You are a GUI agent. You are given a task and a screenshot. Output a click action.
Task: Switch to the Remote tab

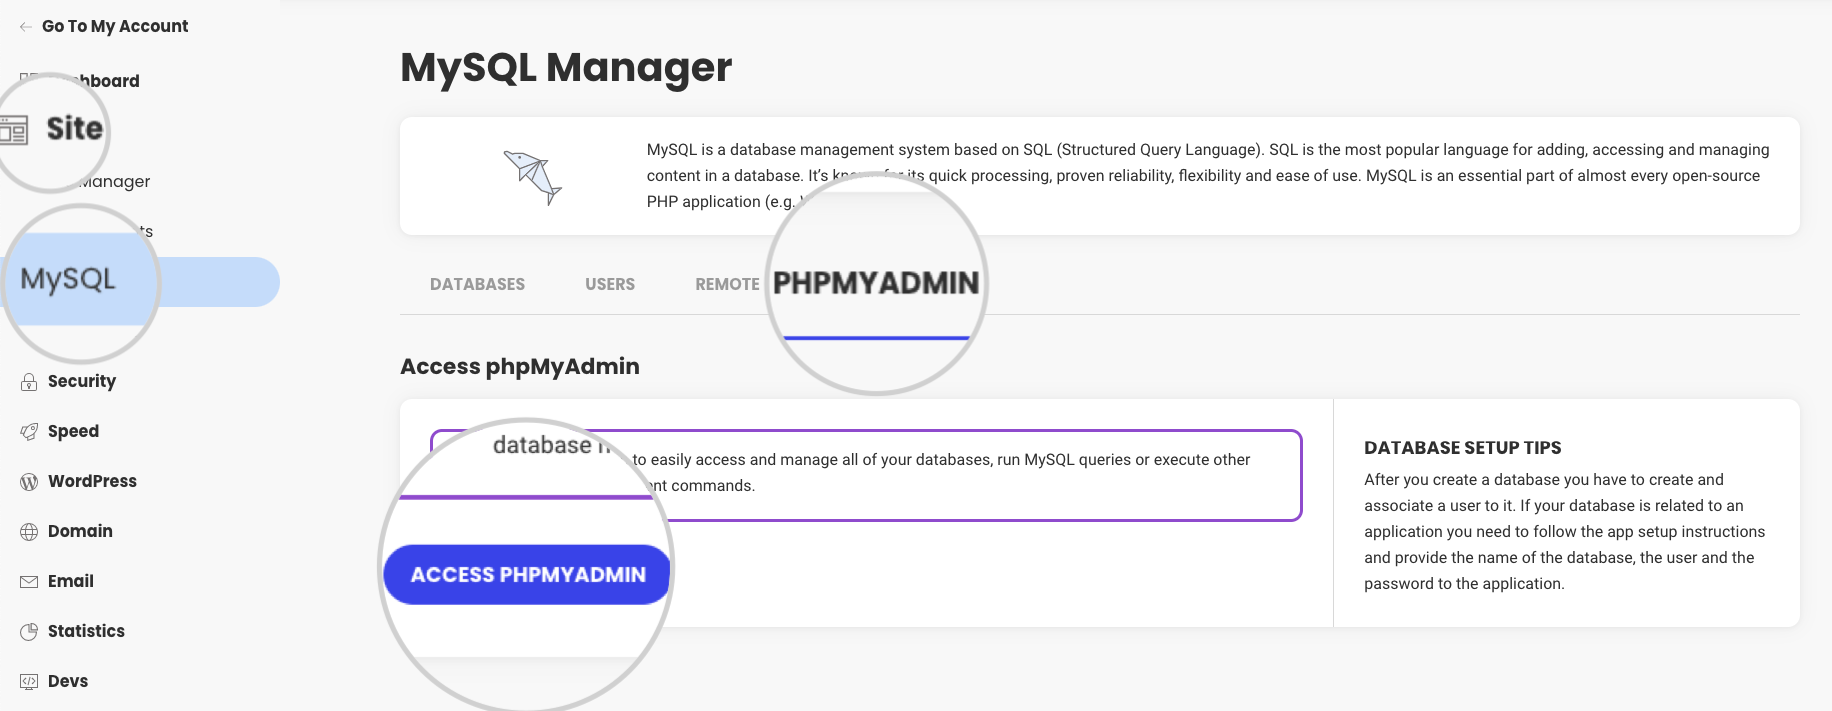tap(727, 284)
